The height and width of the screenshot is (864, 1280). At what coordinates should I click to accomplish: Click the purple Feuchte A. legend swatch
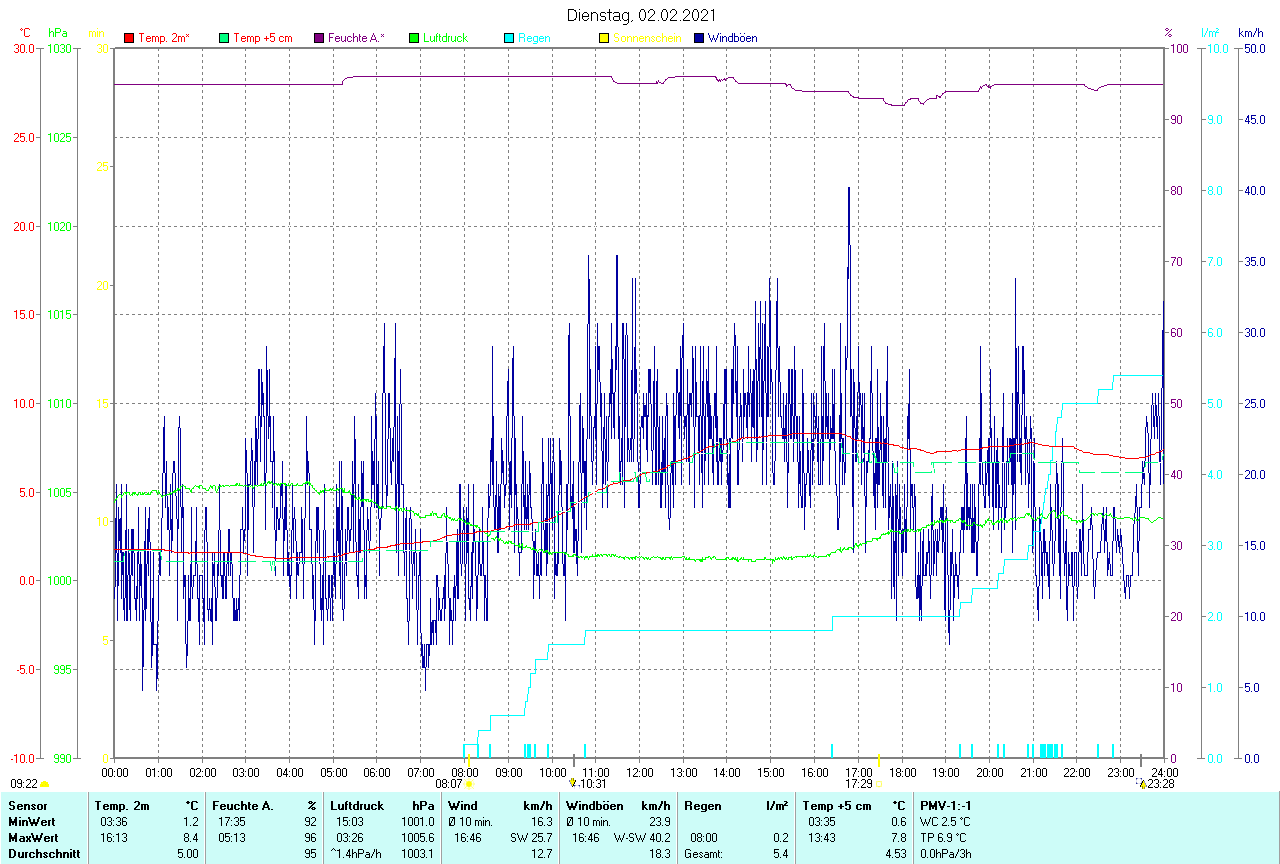coord(319,38)
